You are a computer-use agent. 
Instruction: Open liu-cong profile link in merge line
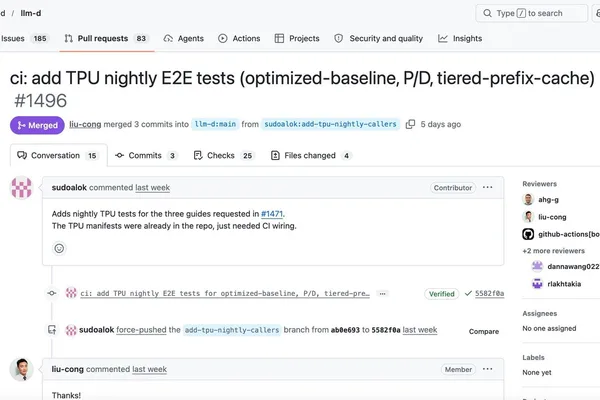[x=85, y=124]
